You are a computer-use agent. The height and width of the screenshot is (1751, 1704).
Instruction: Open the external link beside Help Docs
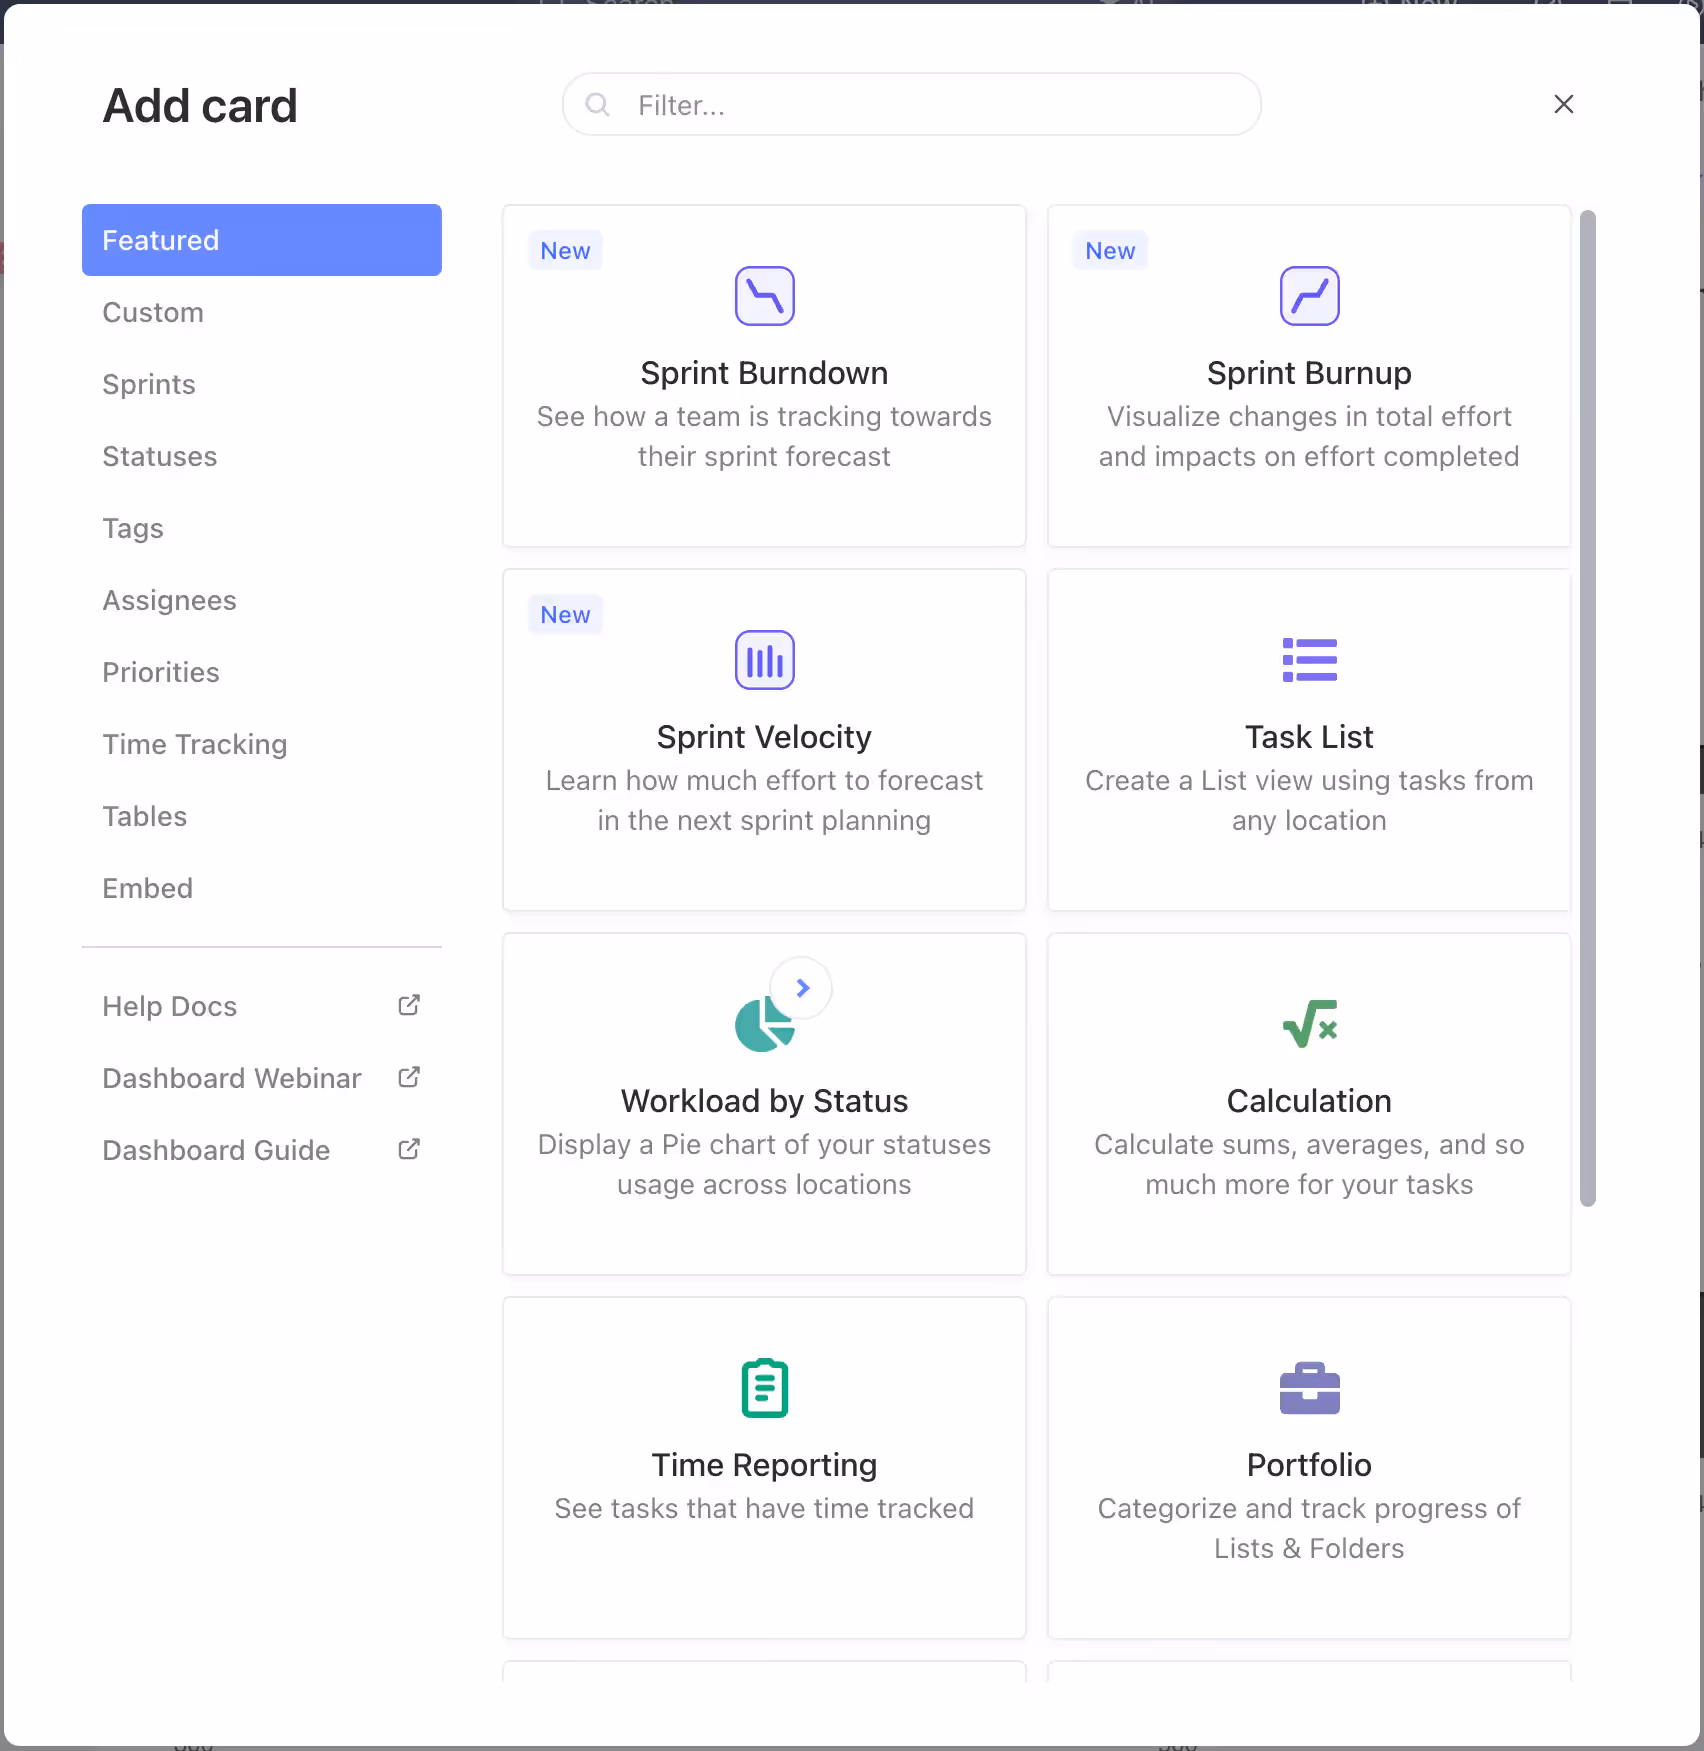(408, 1005)
